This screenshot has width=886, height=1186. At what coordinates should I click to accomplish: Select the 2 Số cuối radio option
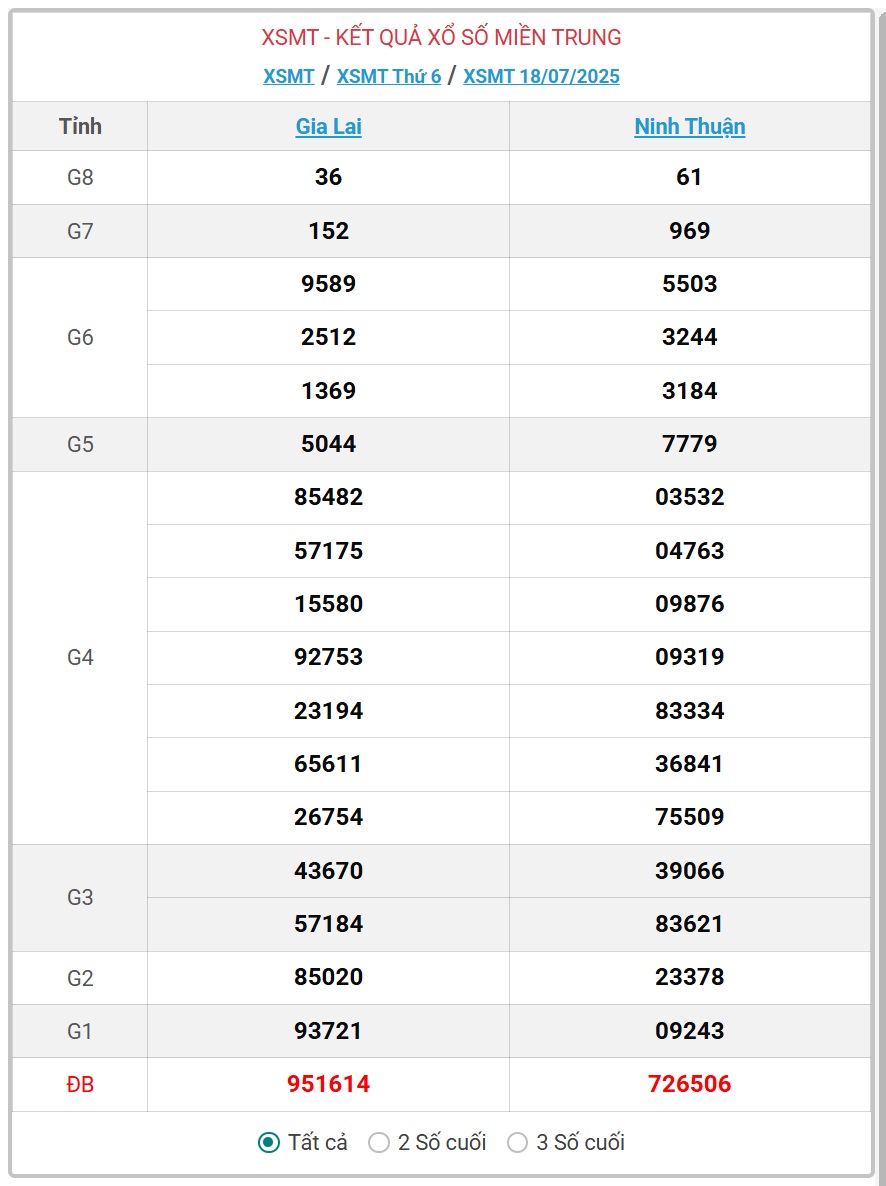[x=378, y=1142]
